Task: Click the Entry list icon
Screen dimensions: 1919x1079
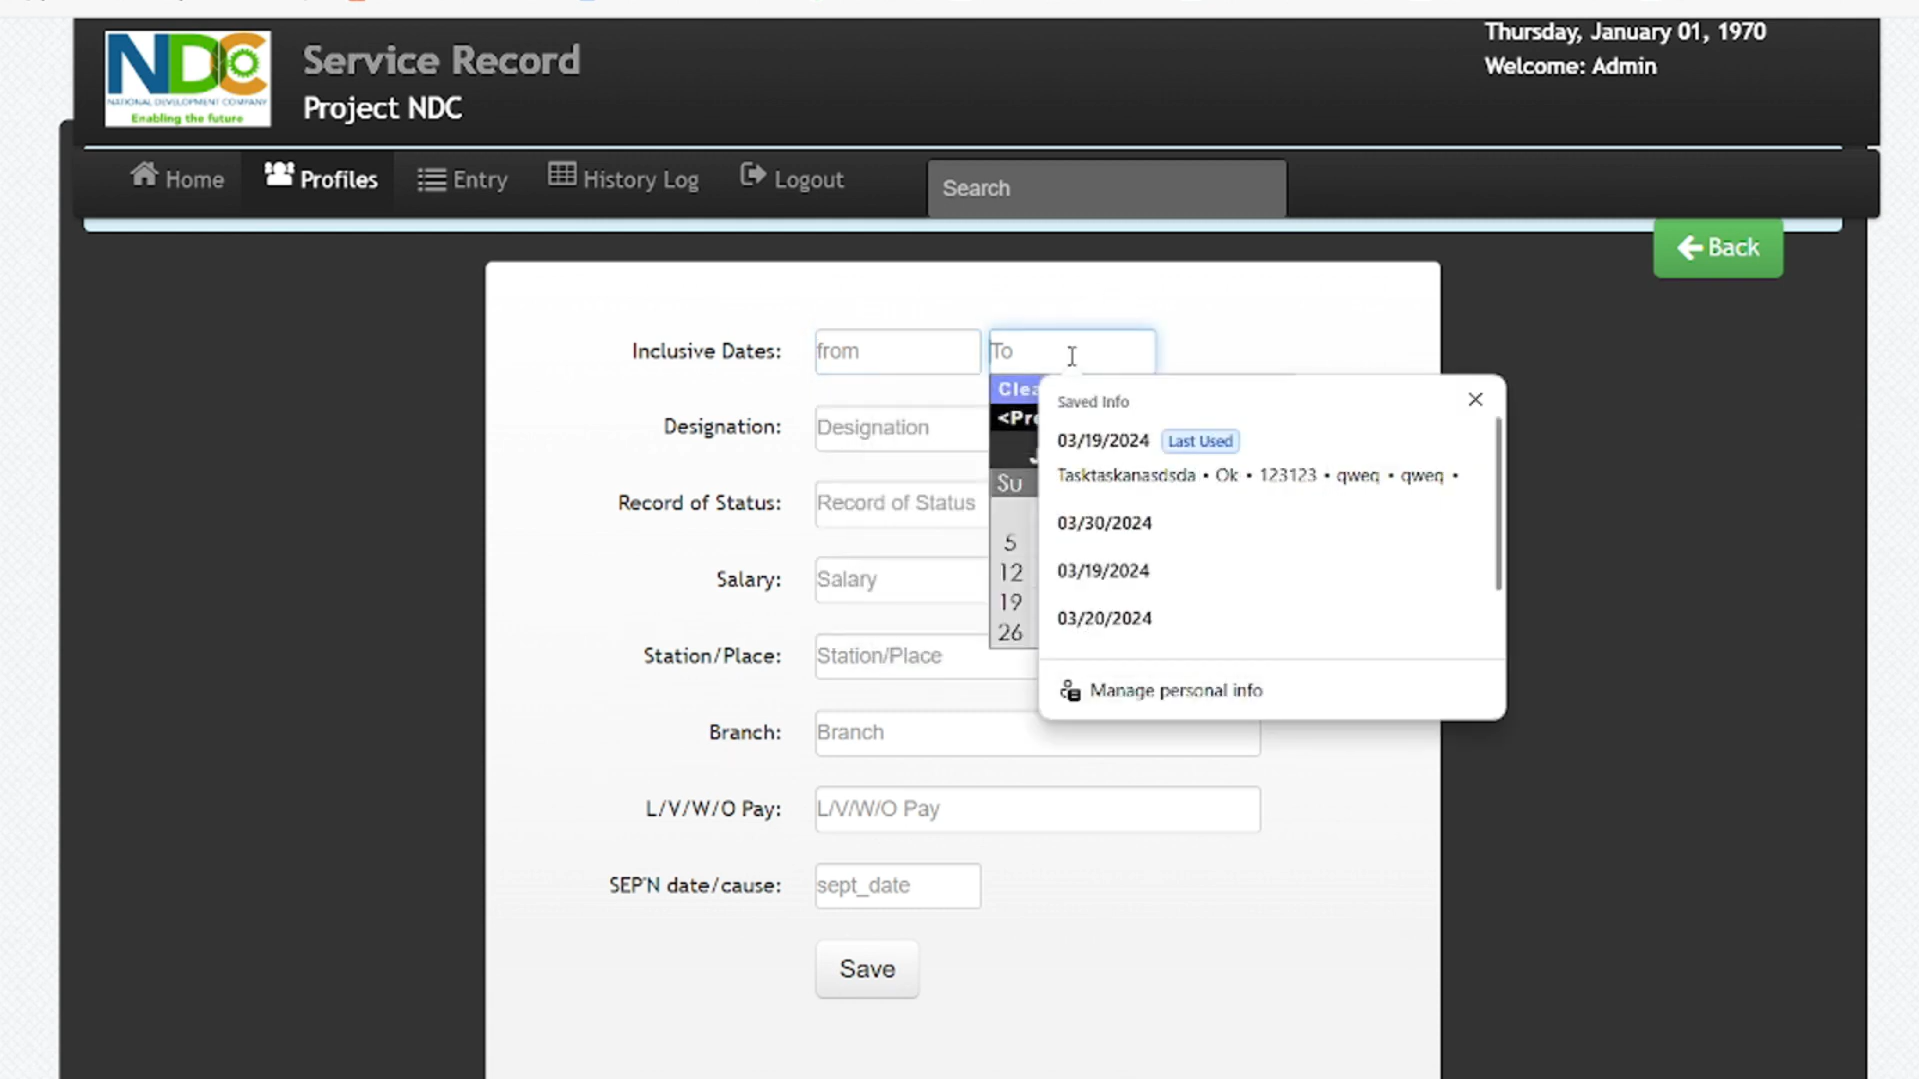Action: [431, 180]
